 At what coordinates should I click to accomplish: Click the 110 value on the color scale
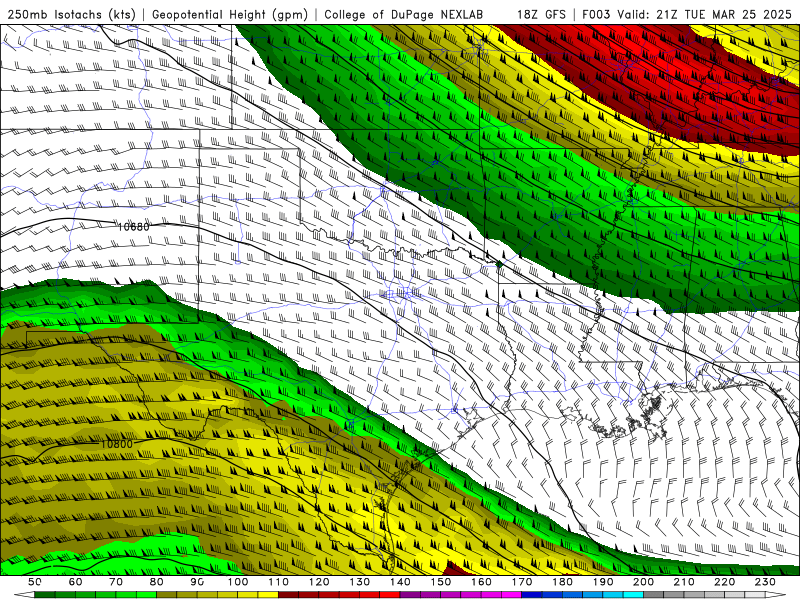(279, 582)
